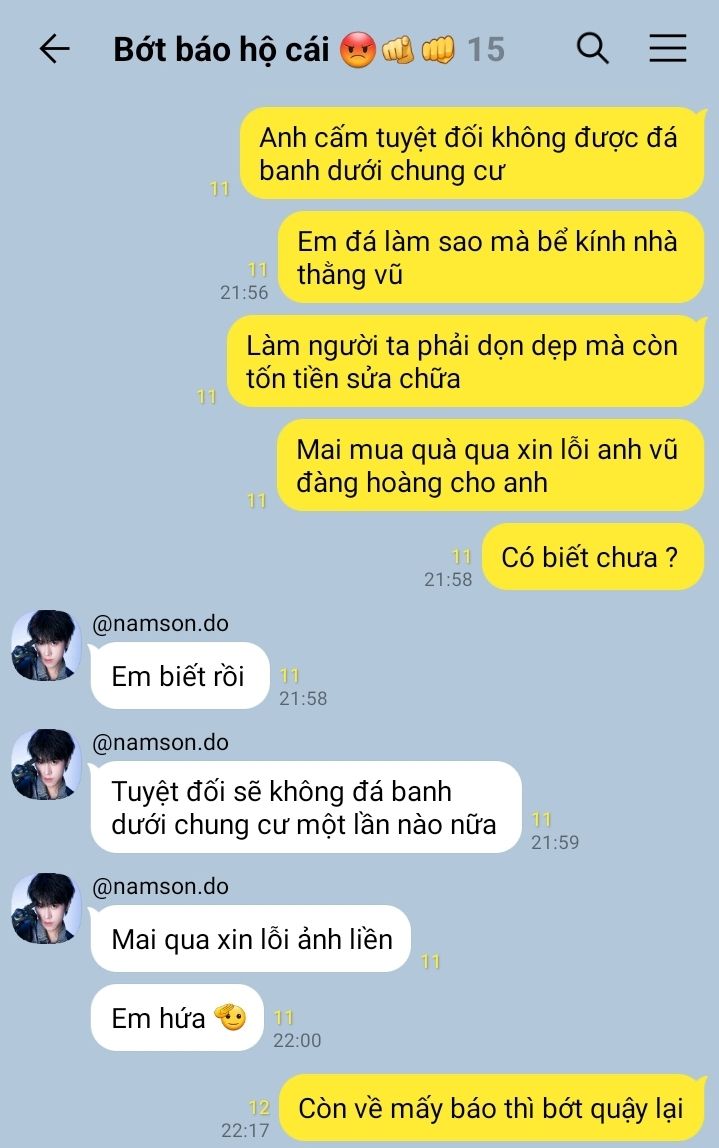This screenshot has width=719, height=1148.
Task: Select message 'Em đá làm sao mà bể kính'
Action: click(x=491, y=257)
